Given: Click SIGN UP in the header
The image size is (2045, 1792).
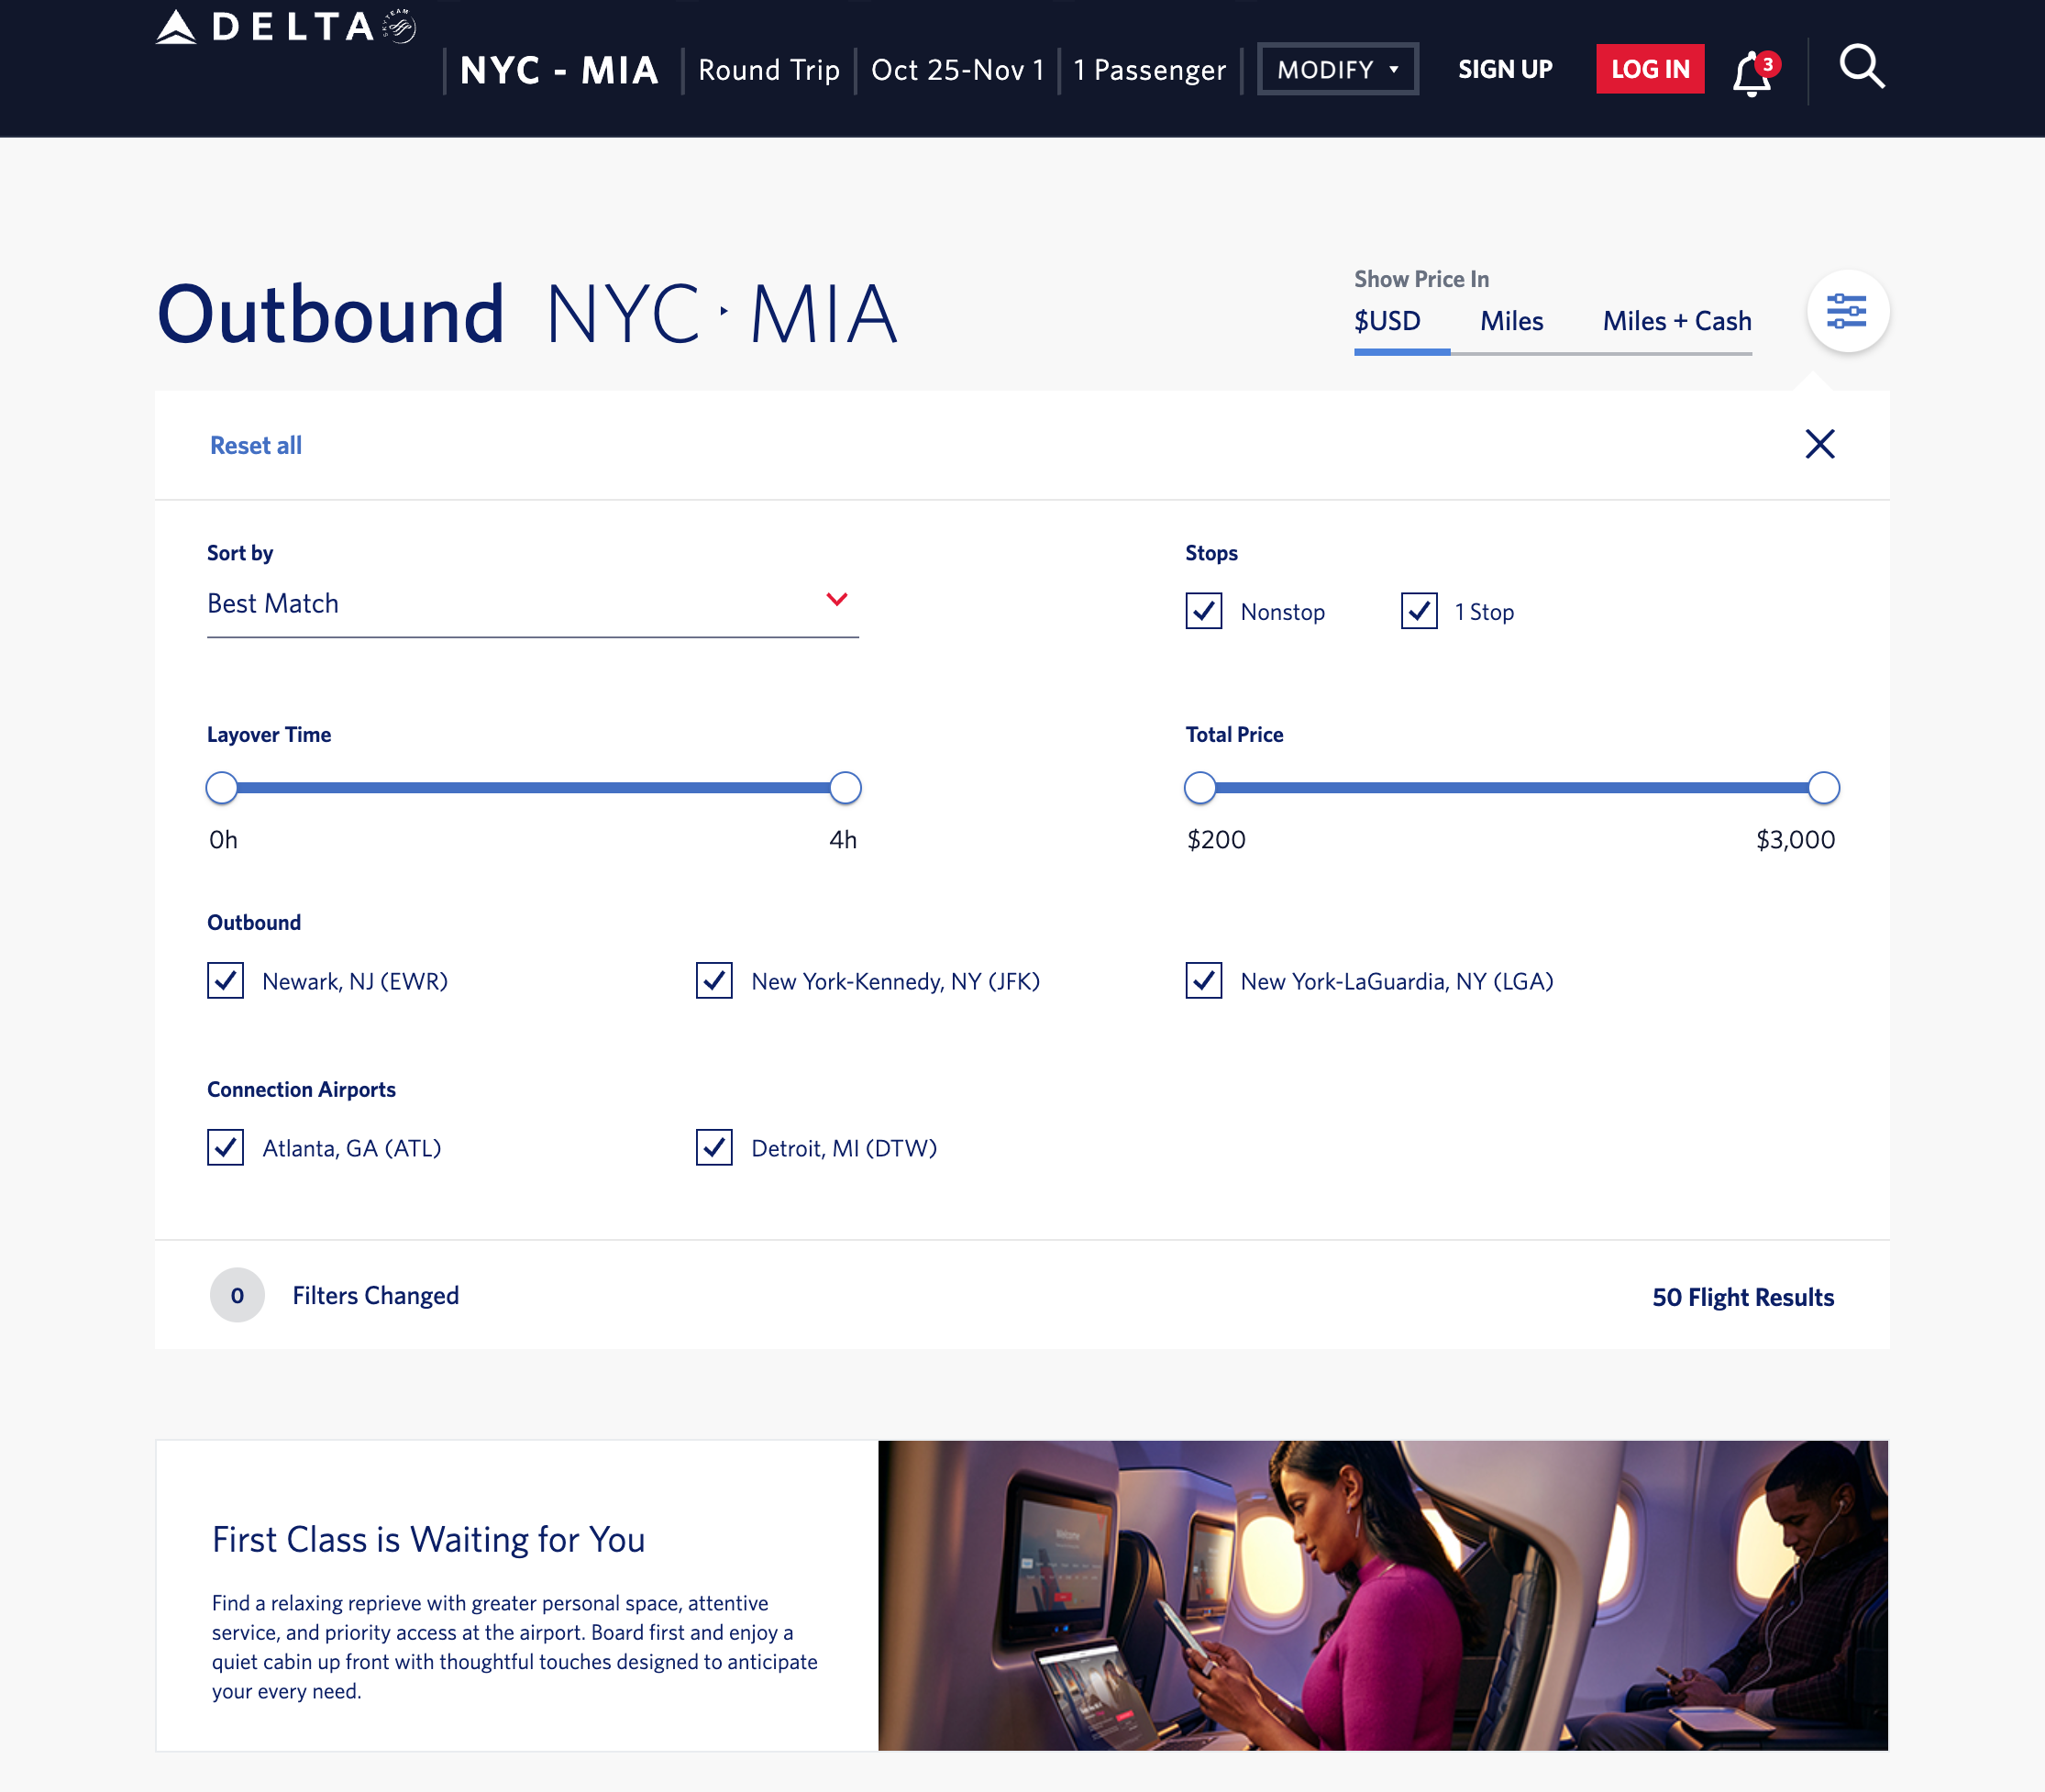Looking at the screenshot, I should [x=1504, y=69].
